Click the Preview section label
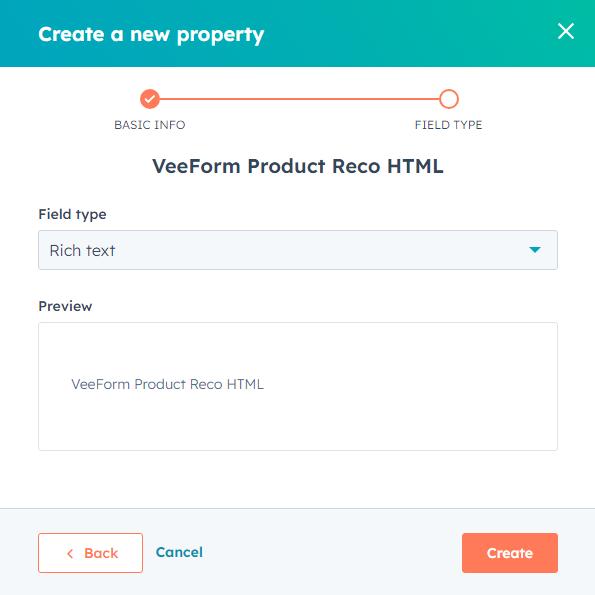The width and height of the screenshot is (595, 595). (x=65, y=306)
